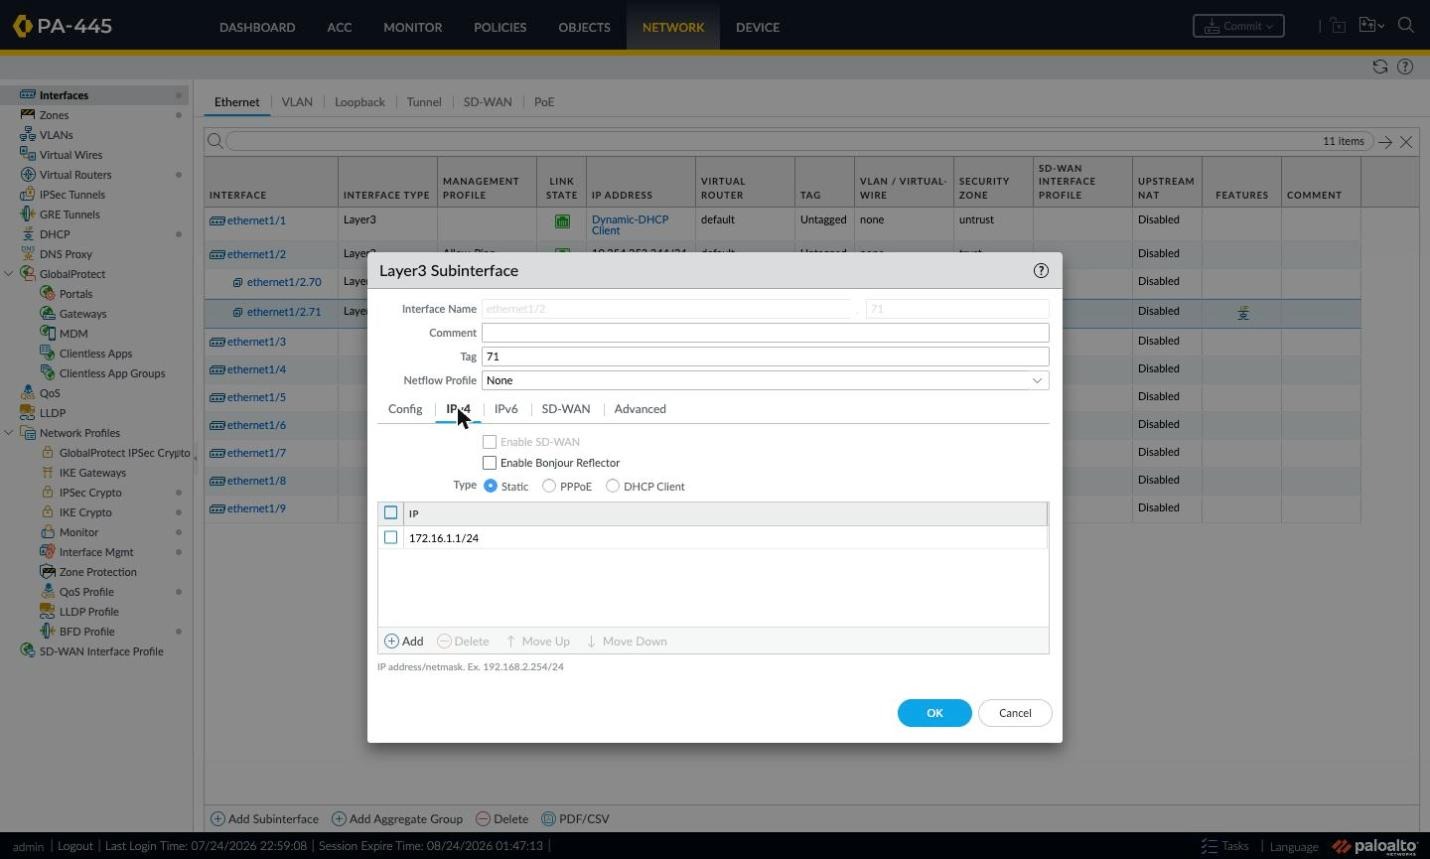
Task: Enable the Bonjour Reflector checkbox
Action: [x=489, y=463]
